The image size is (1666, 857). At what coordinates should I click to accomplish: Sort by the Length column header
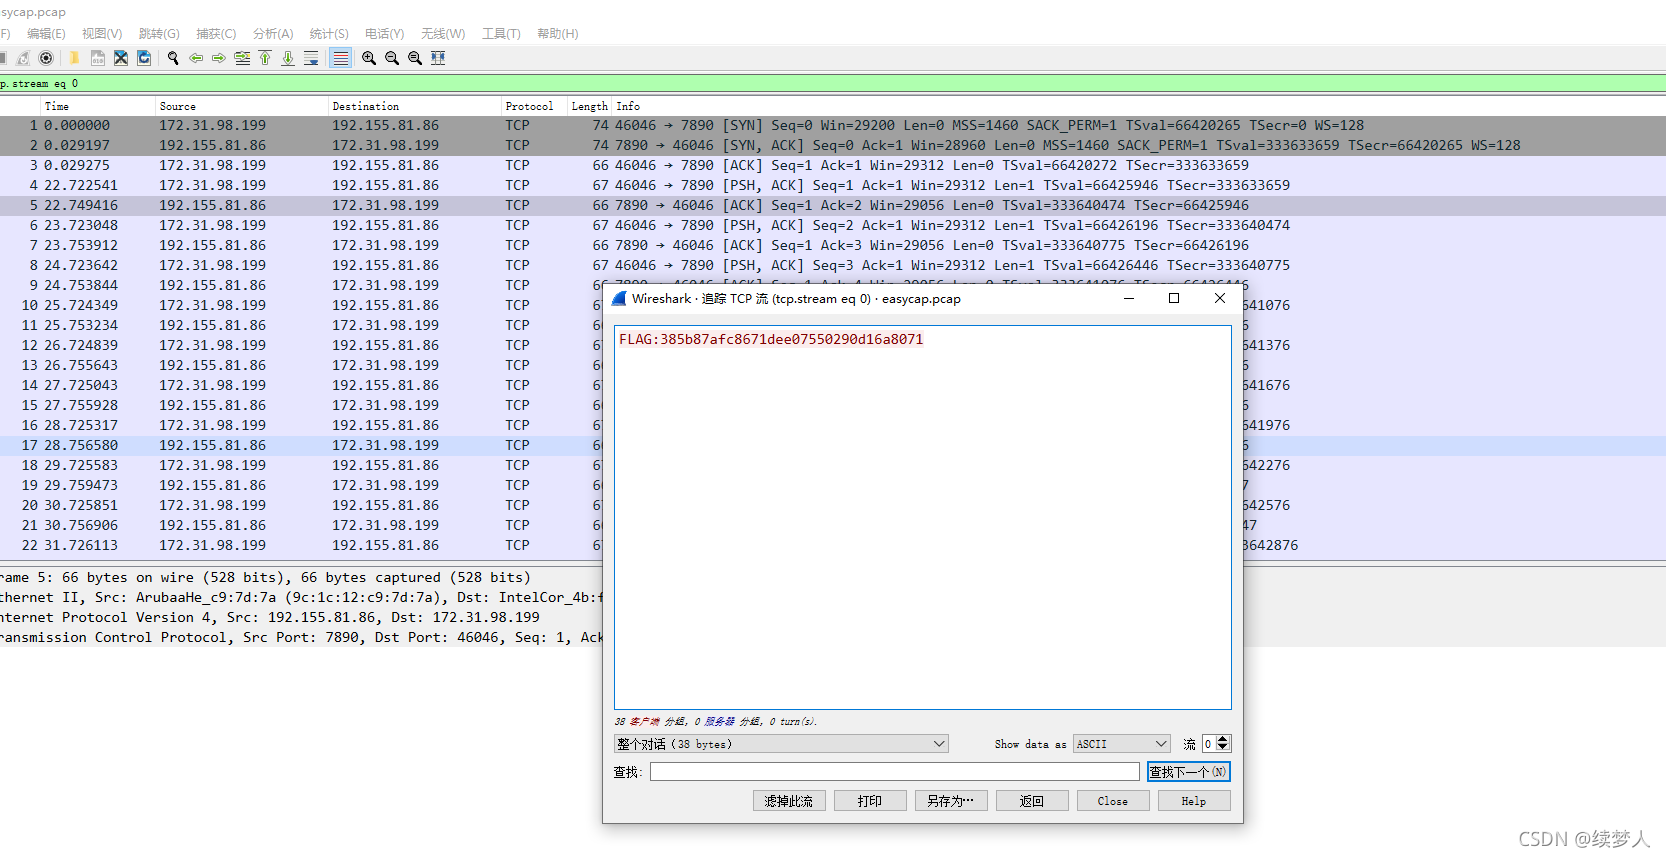point(589,106)
